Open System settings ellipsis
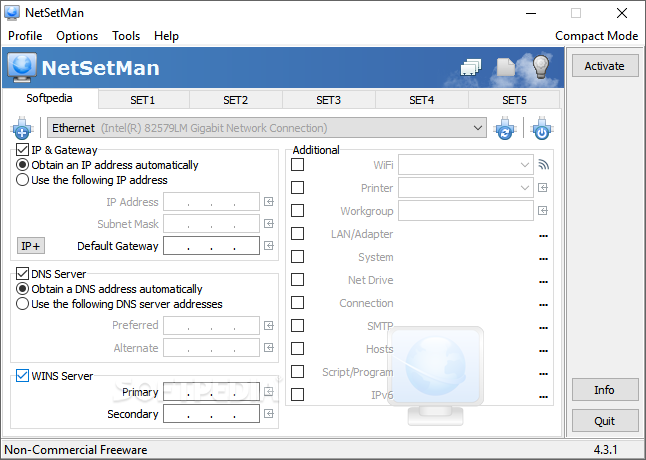Screen dimensions: 646x460 coord(543,259)
